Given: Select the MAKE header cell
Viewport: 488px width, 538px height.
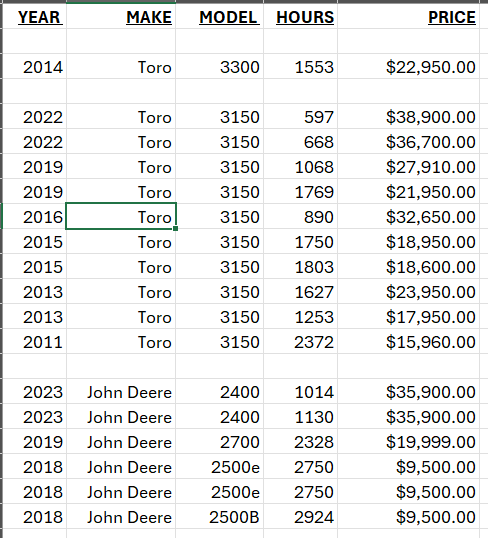Looking at the screenshot, I should (x=121, y=16).
